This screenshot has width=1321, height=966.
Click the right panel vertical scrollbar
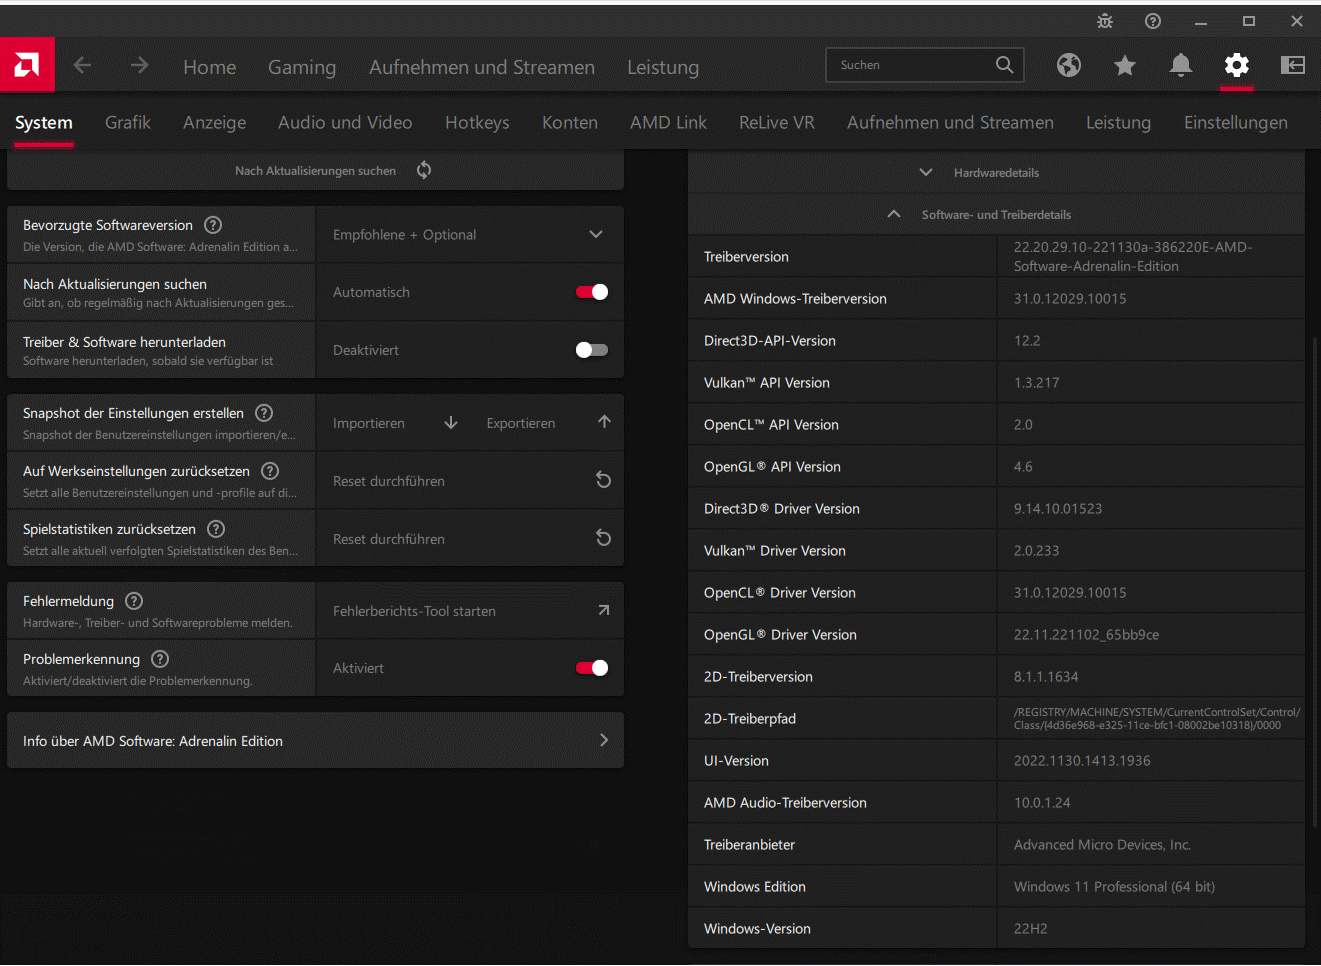click(1315, 582)
